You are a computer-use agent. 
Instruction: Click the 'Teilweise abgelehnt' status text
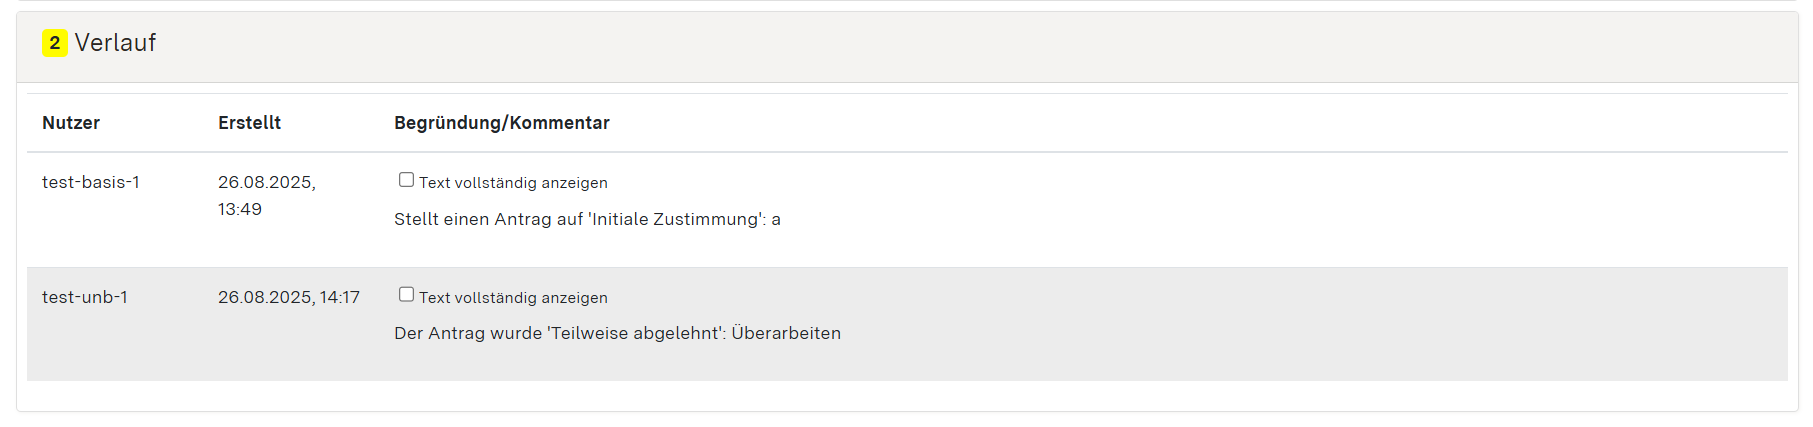[x=635, y=333]
